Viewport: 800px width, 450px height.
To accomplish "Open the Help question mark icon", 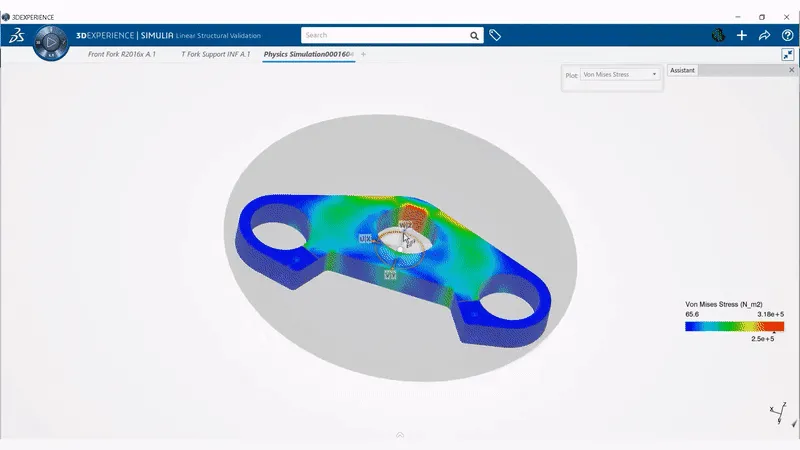I will click(x=787, y=35).
